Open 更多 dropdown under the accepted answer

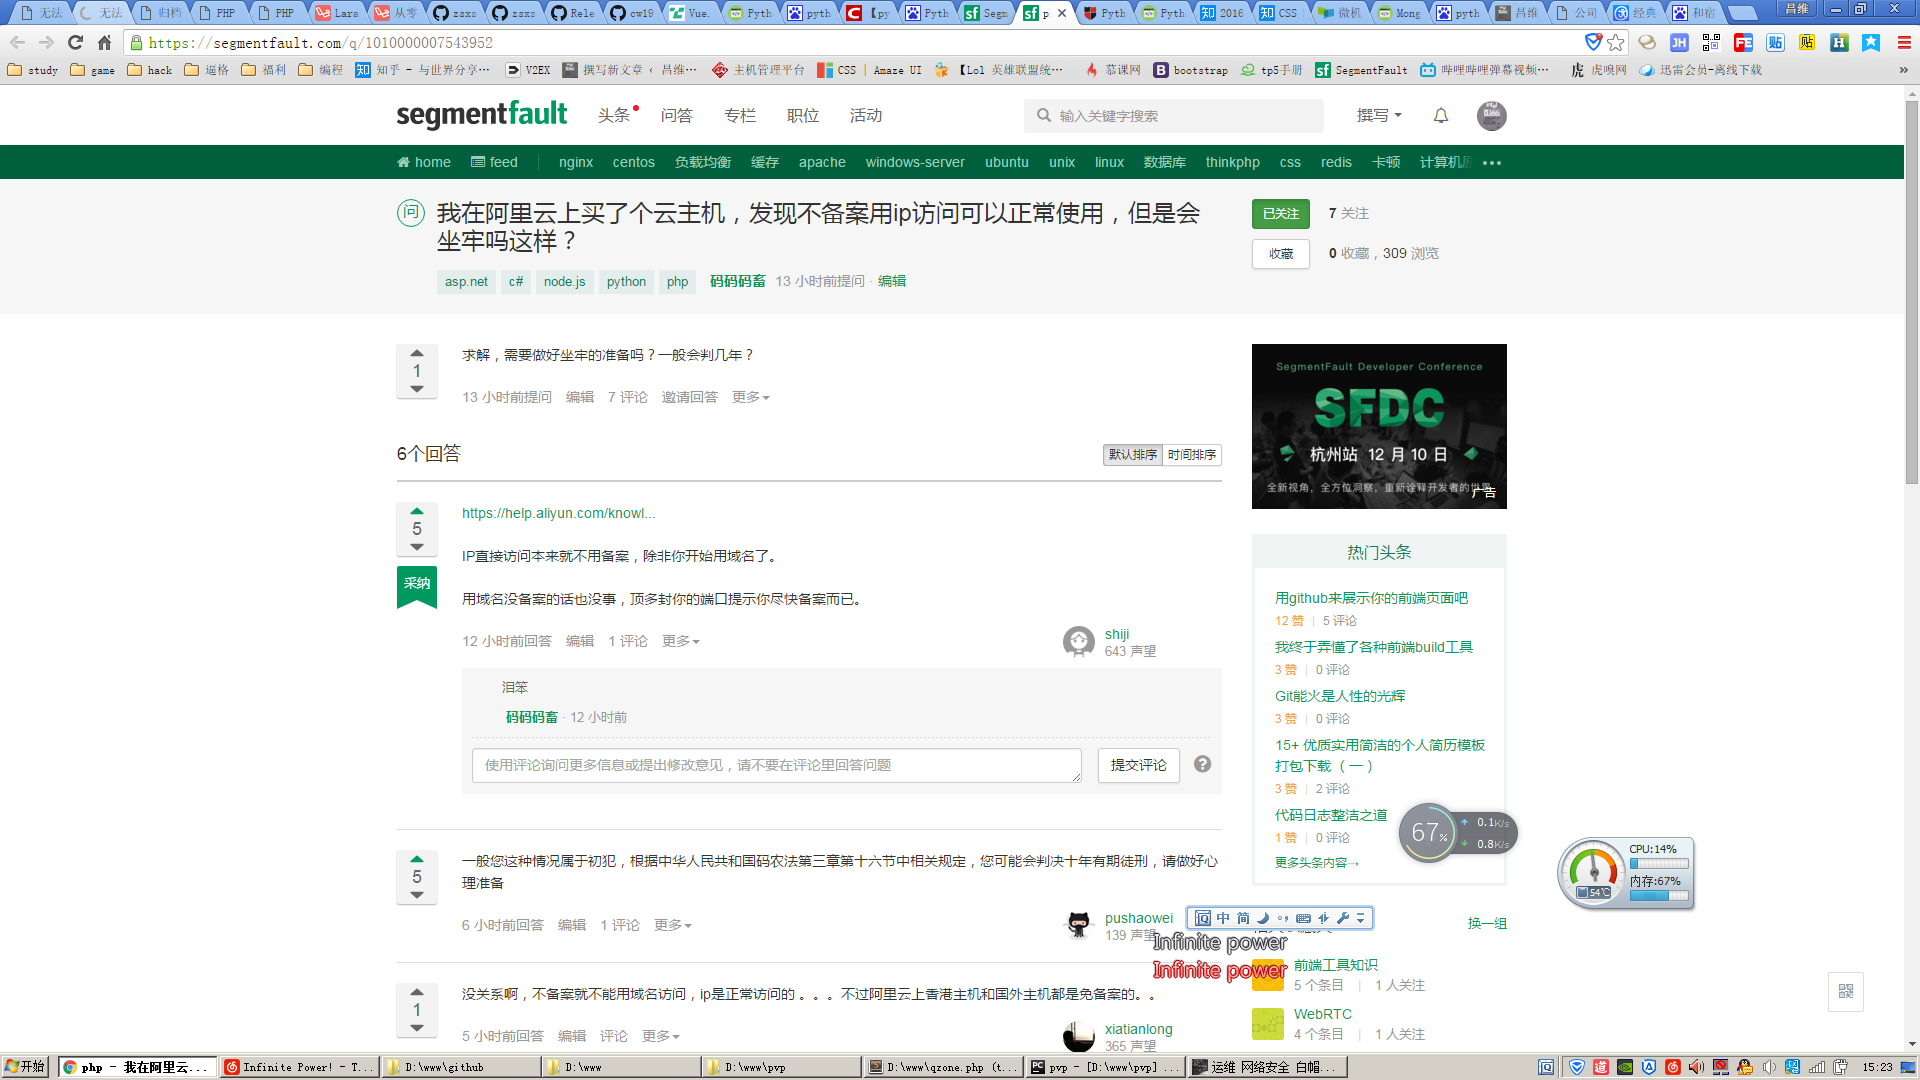click(x=680, y=641)
